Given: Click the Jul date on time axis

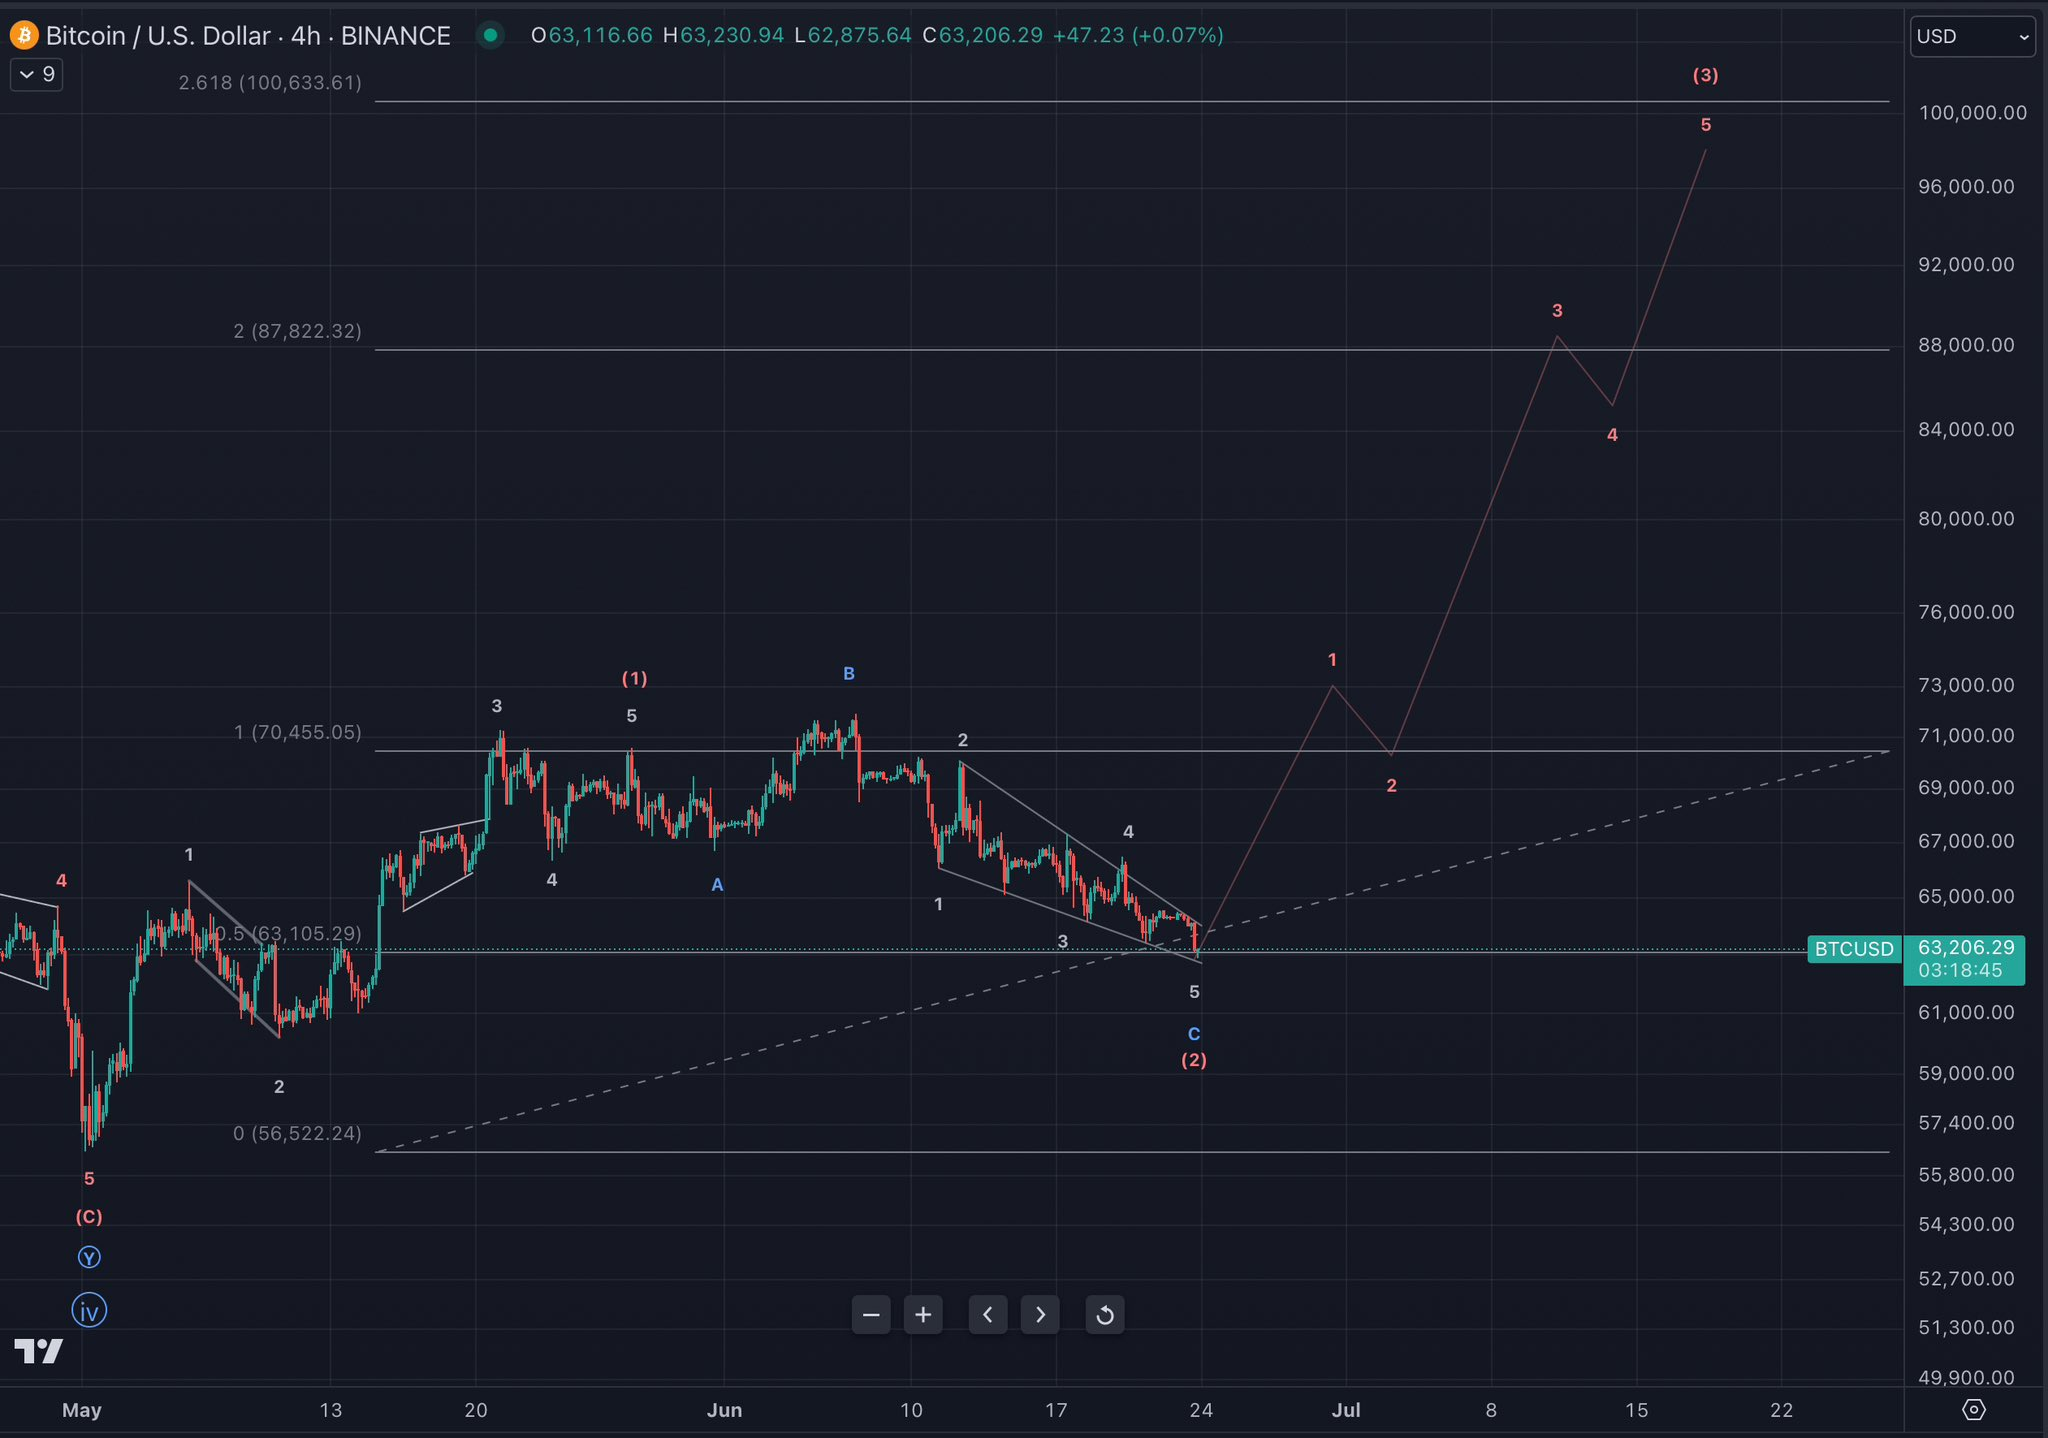Looking at the screenshot, I should pyautogui.click(x=1346, y=1410).
